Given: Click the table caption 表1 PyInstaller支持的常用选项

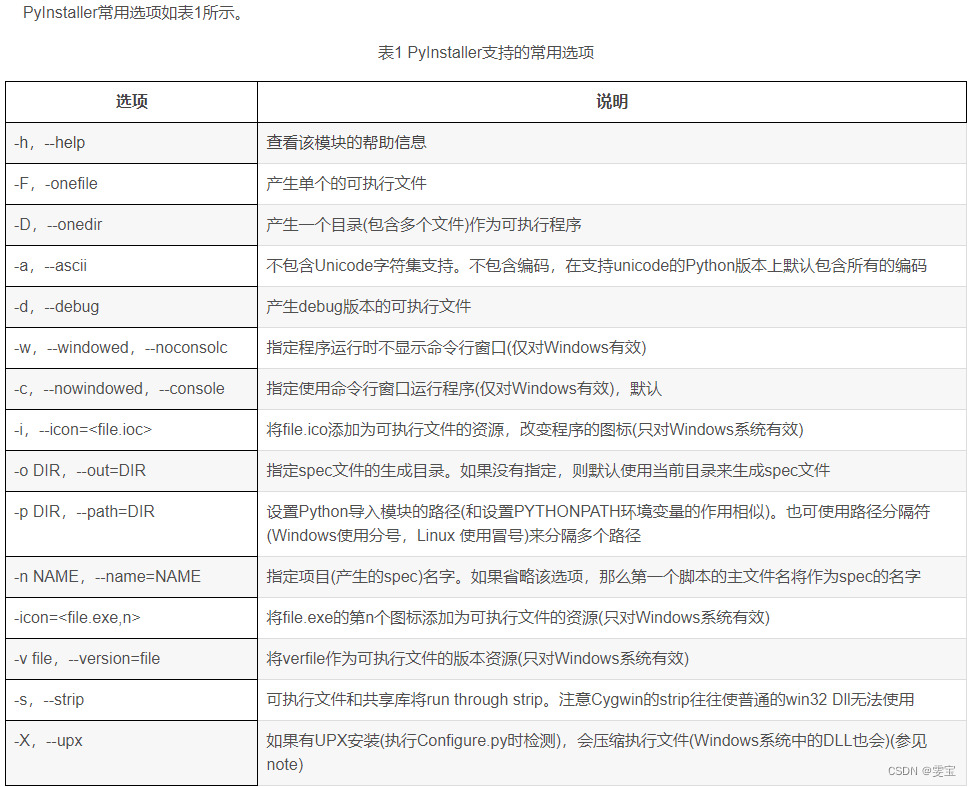Looking at the screenshot, I should coord(486,53).
